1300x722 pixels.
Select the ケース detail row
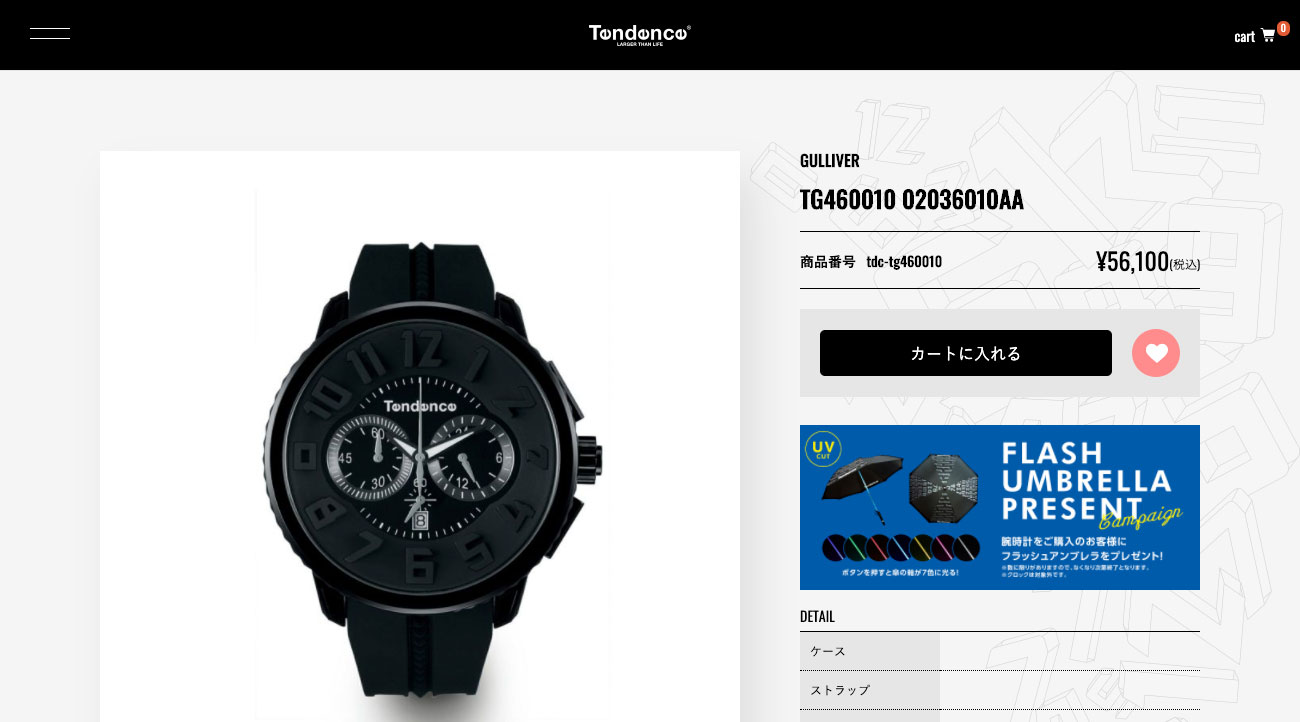pyautogui.click(x=1000, y=651)
